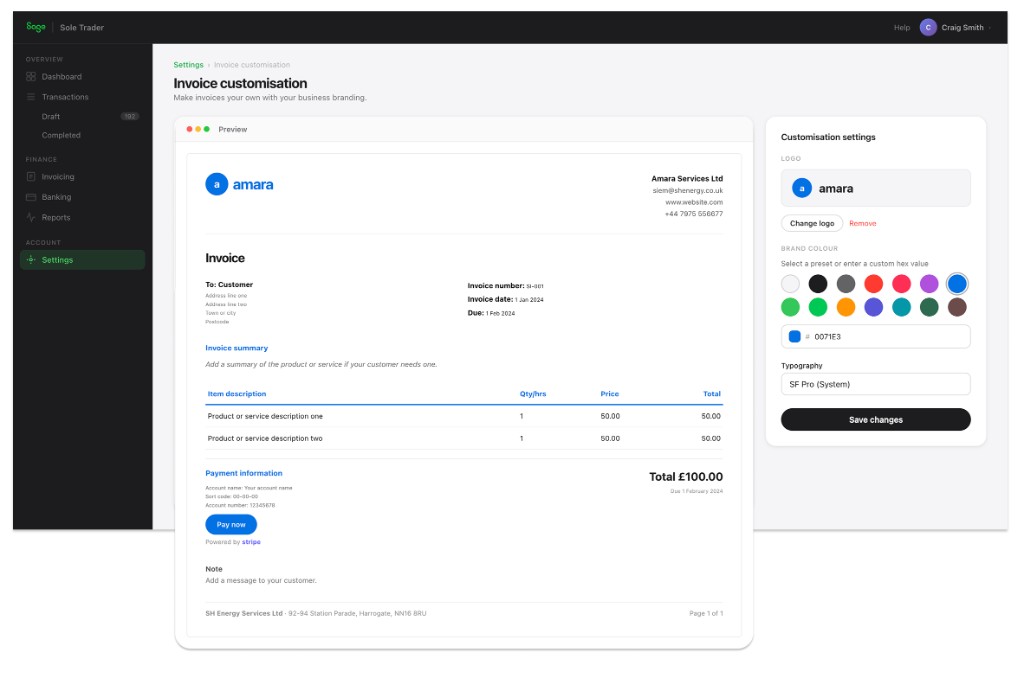Choose the purple brand colour swatch
The width and height of the screenshot is (1024, 678).
coord(928,283)
